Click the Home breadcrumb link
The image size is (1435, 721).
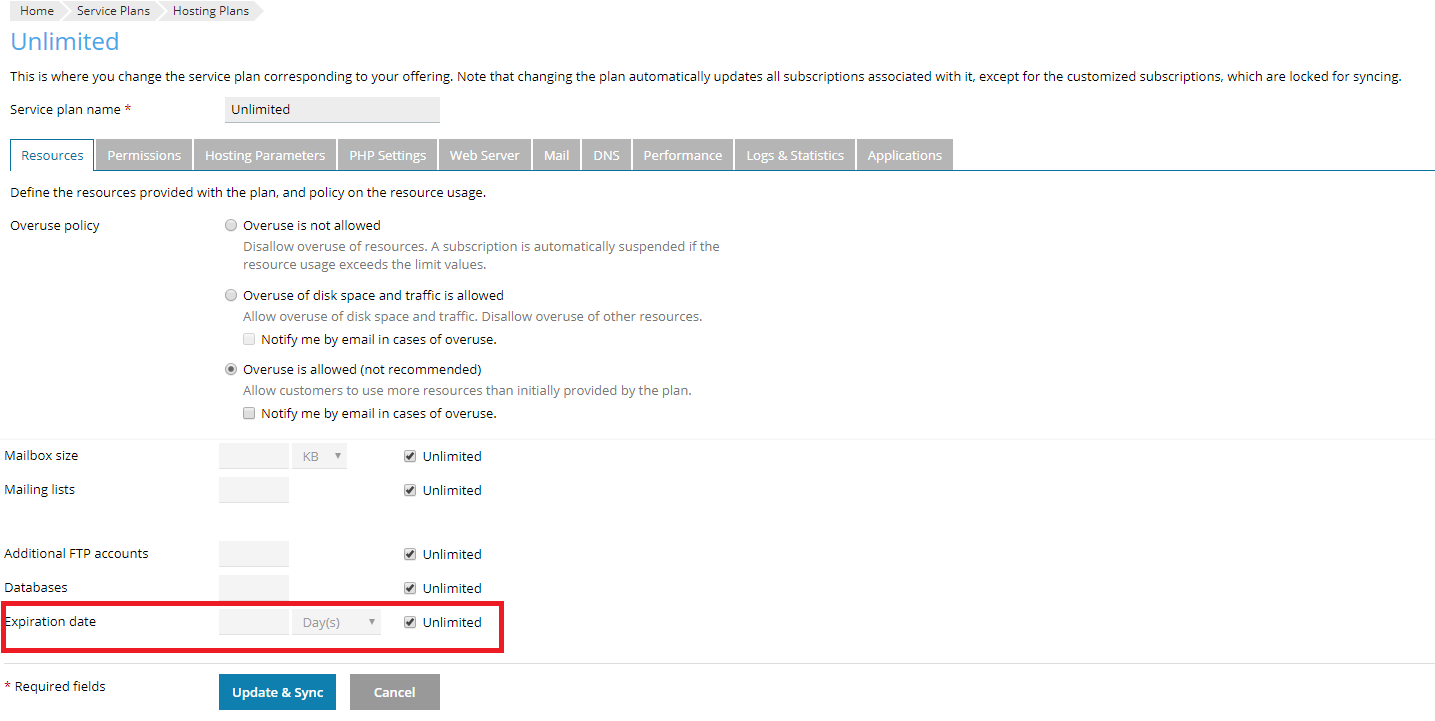[37, 11]
